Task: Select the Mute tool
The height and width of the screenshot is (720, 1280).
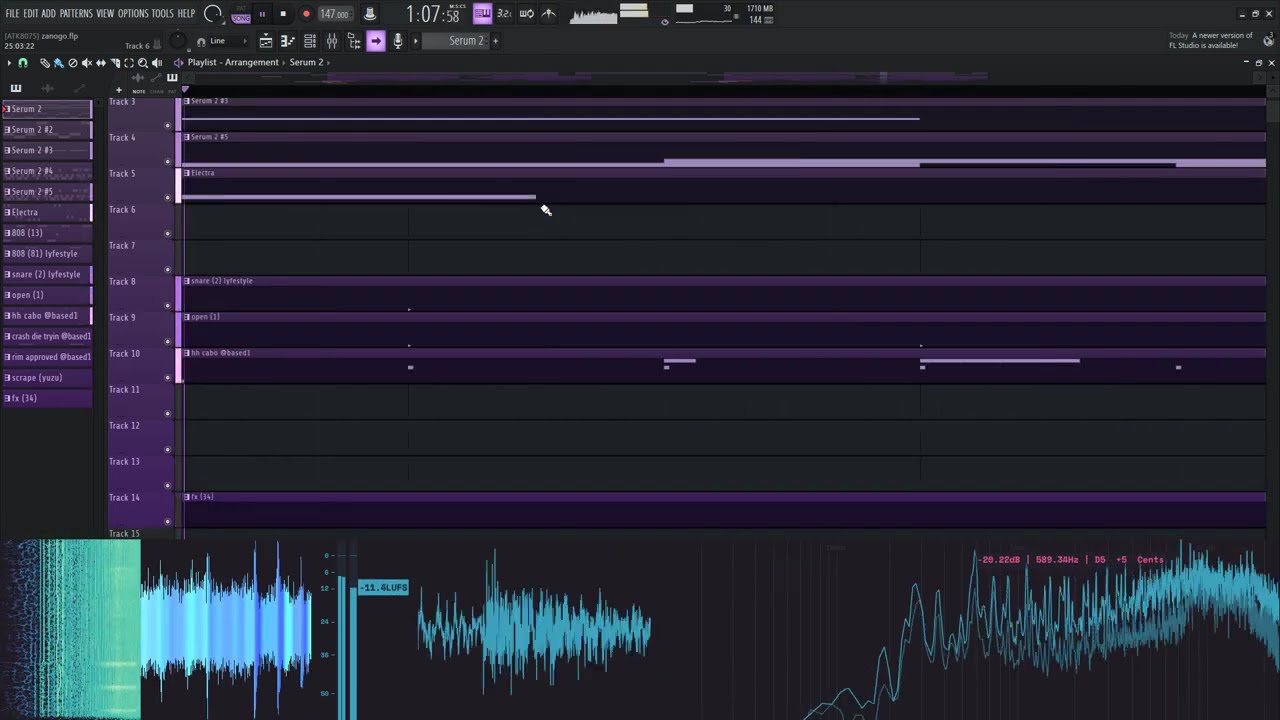Action: click(x=86, y=63)
